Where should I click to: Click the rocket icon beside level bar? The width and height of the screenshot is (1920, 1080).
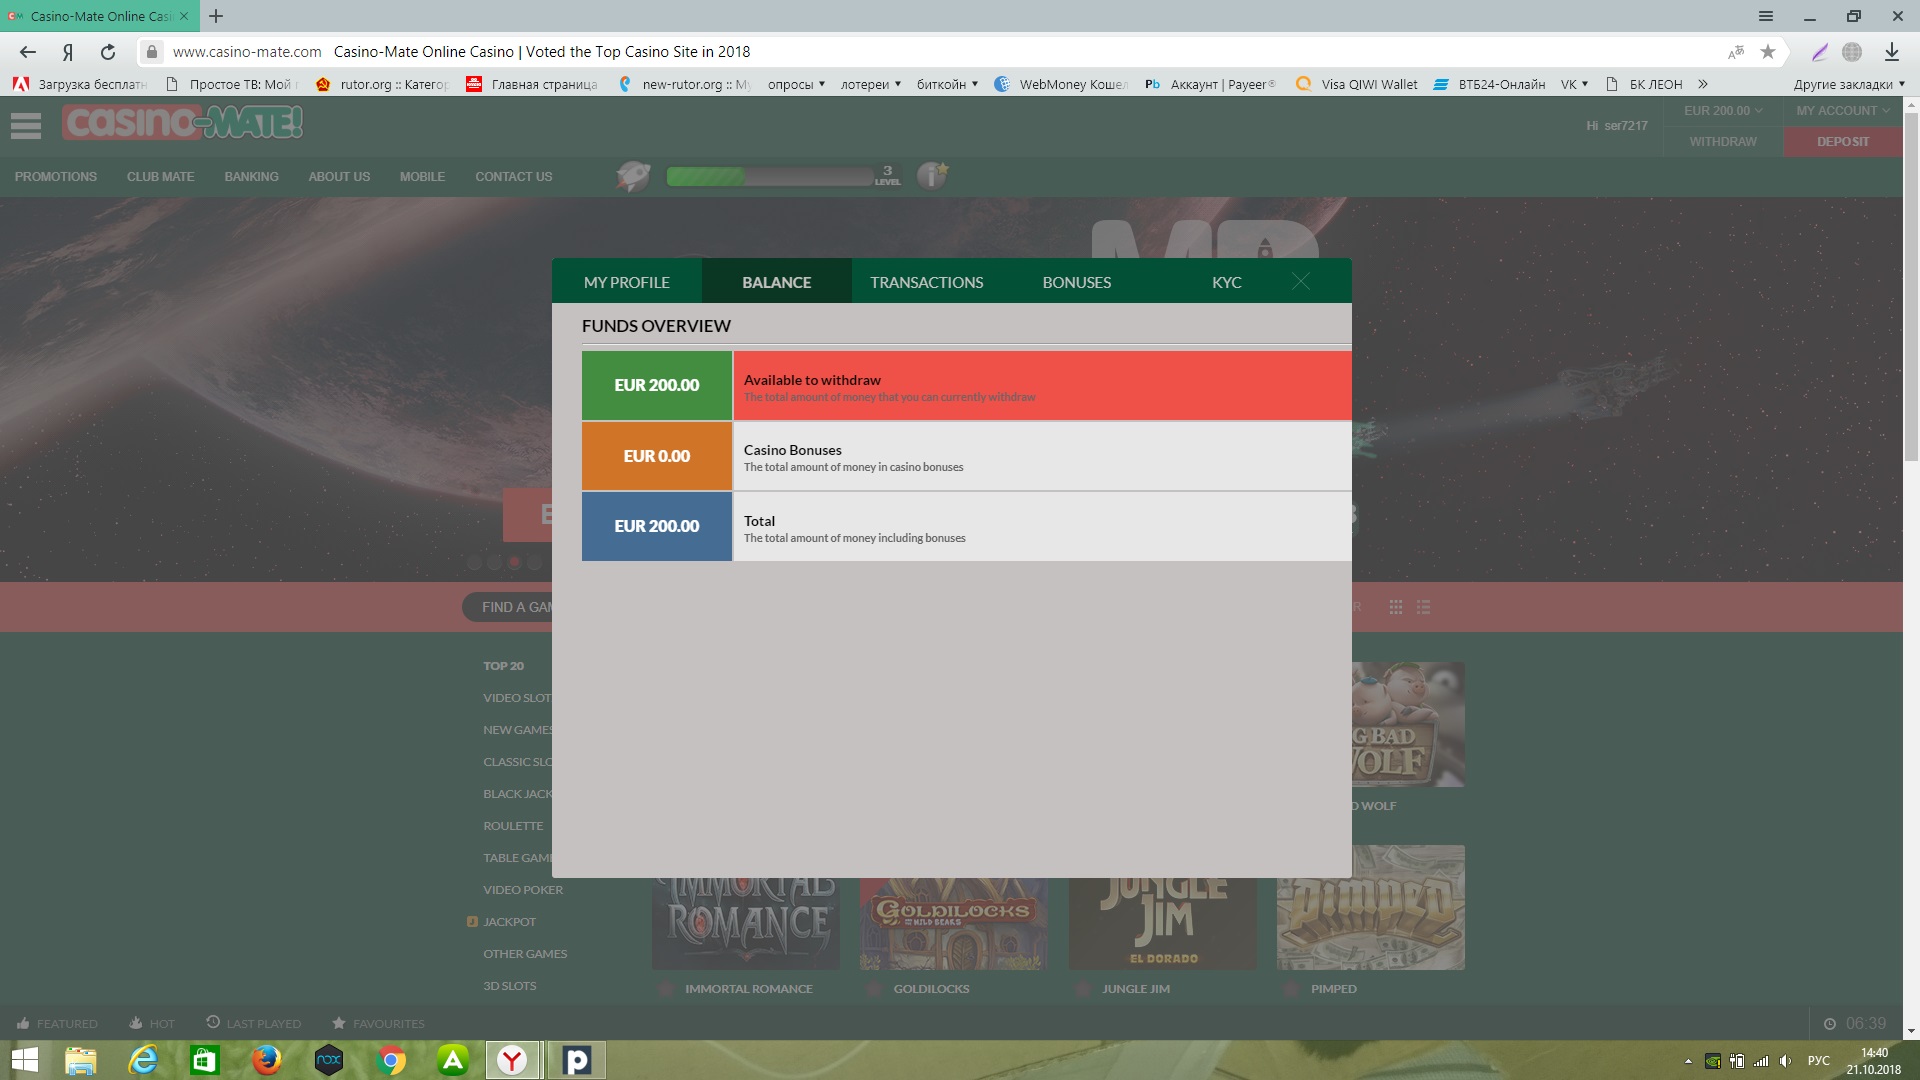click(x=633, y=176)
